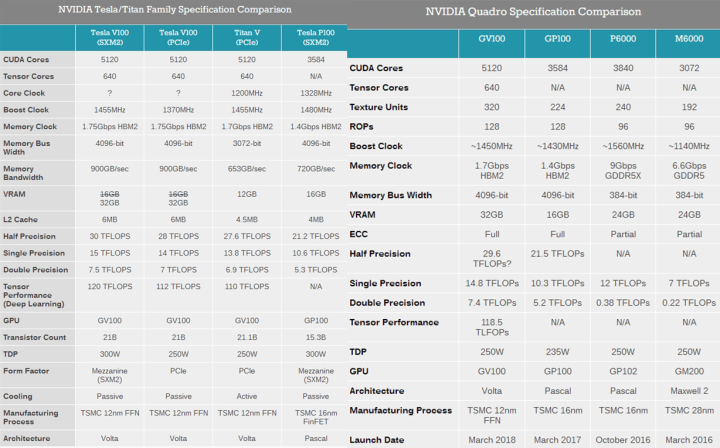Click the '29.6 TFLOPs?' half precision cell
This screenshot has width=720, height=448.
[492, 259]
